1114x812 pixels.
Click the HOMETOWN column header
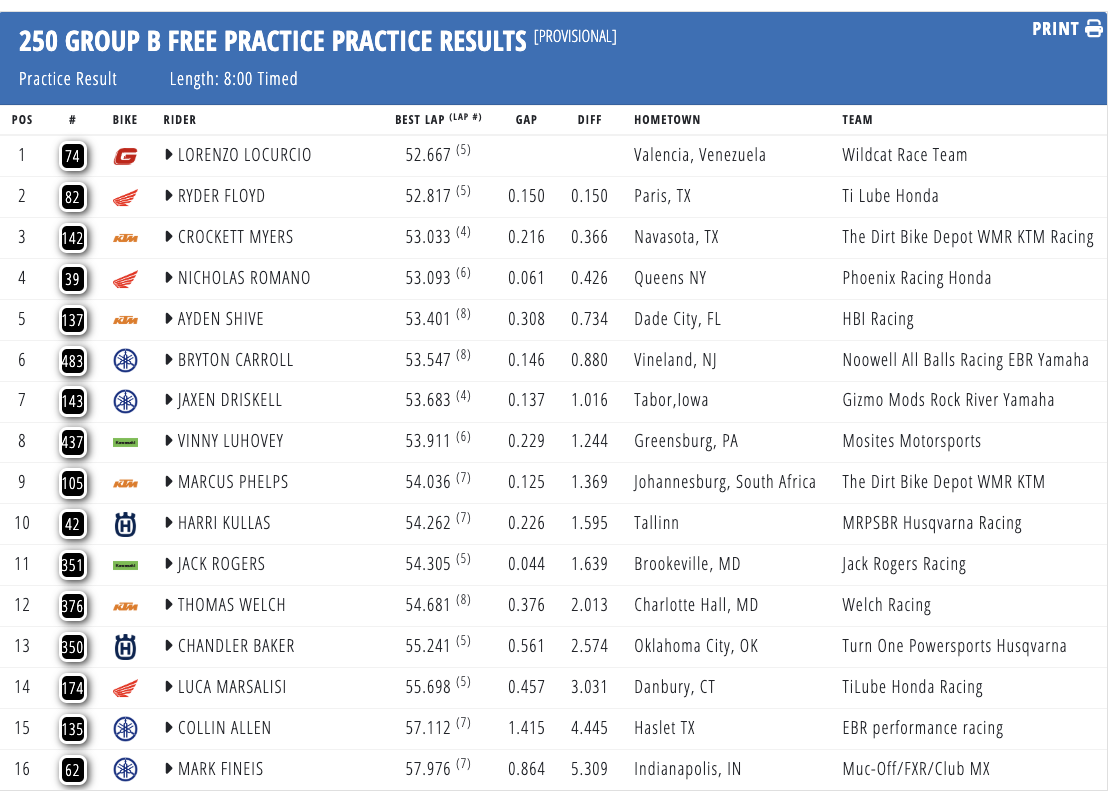(x=667, y=120)
